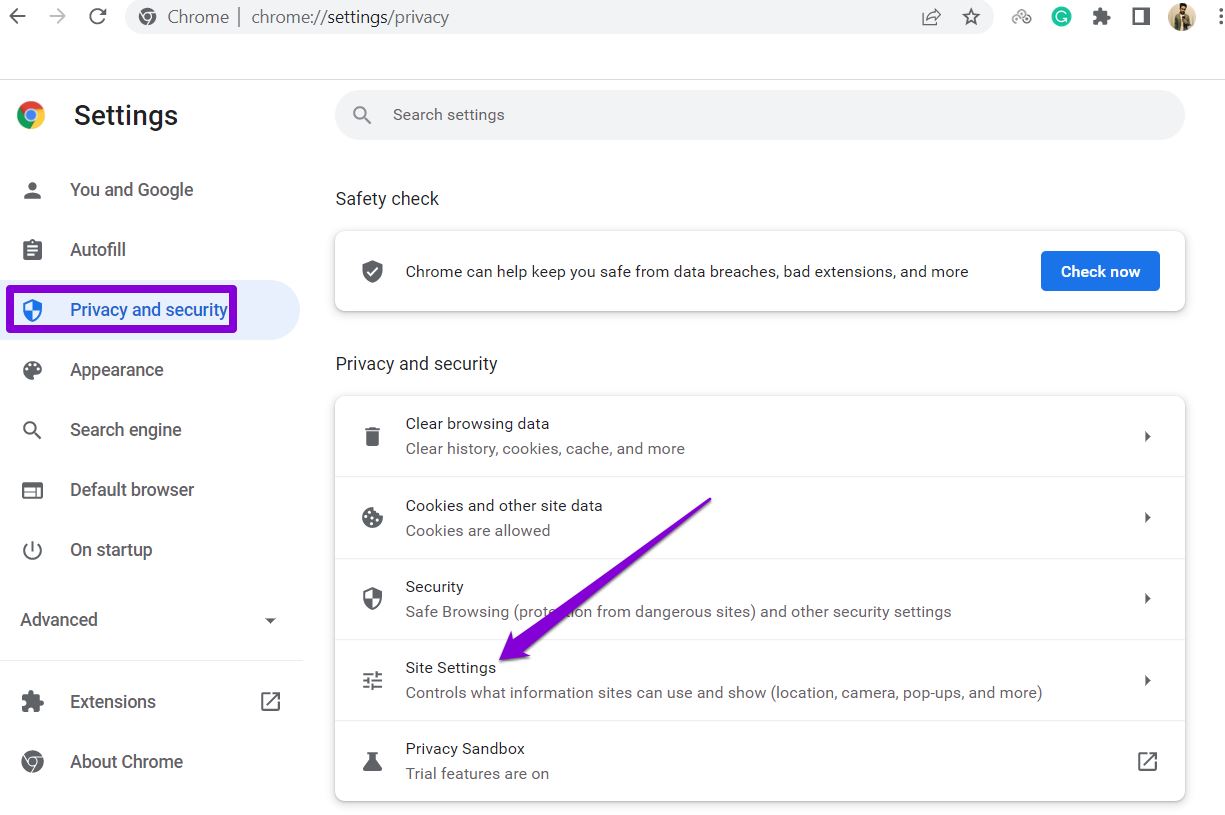Open Extensions from the sidebar

pos(150,702)
